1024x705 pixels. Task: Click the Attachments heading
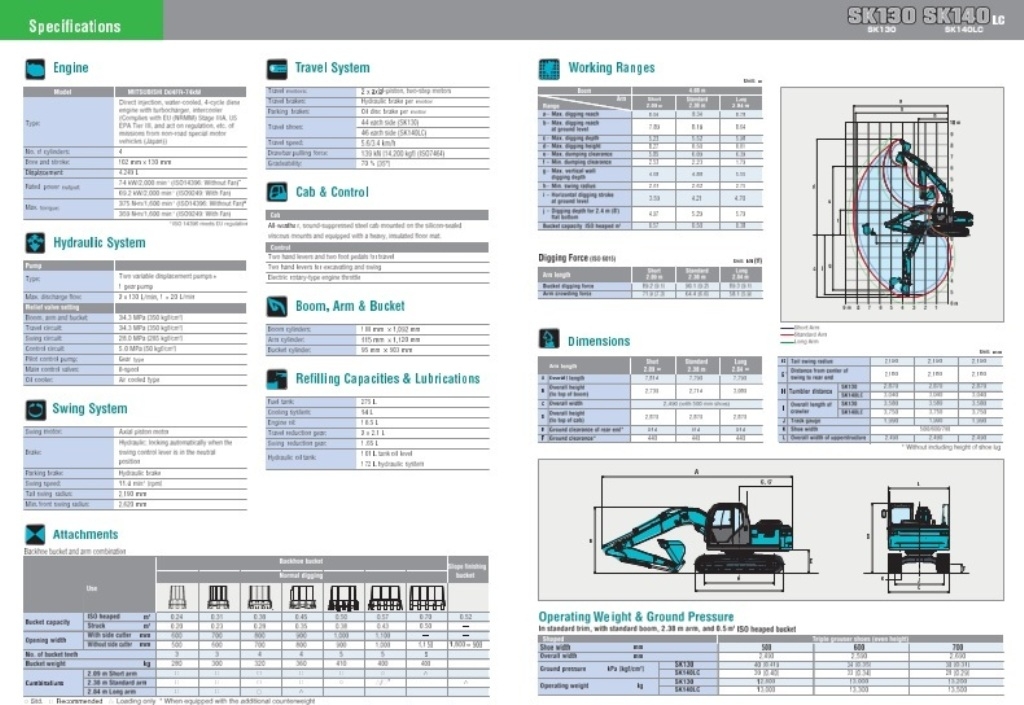pos(86,534)
